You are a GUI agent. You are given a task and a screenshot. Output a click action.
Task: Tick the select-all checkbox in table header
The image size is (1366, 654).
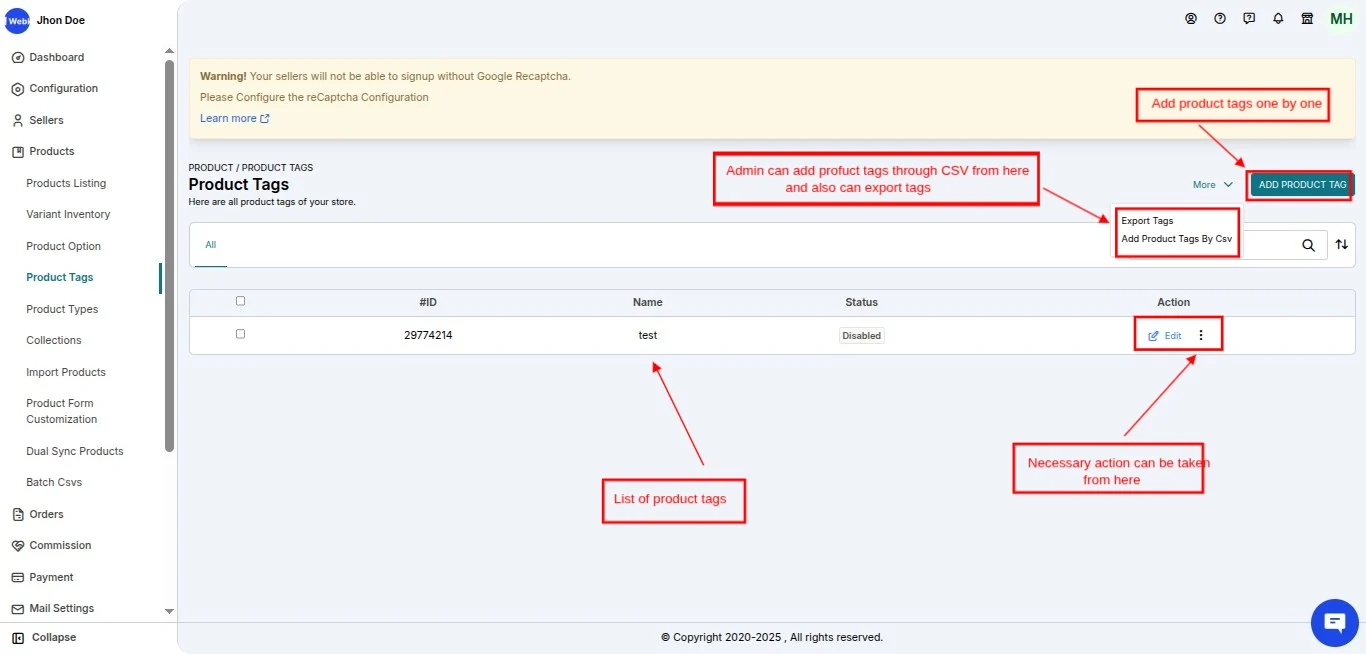pos(240,301)
